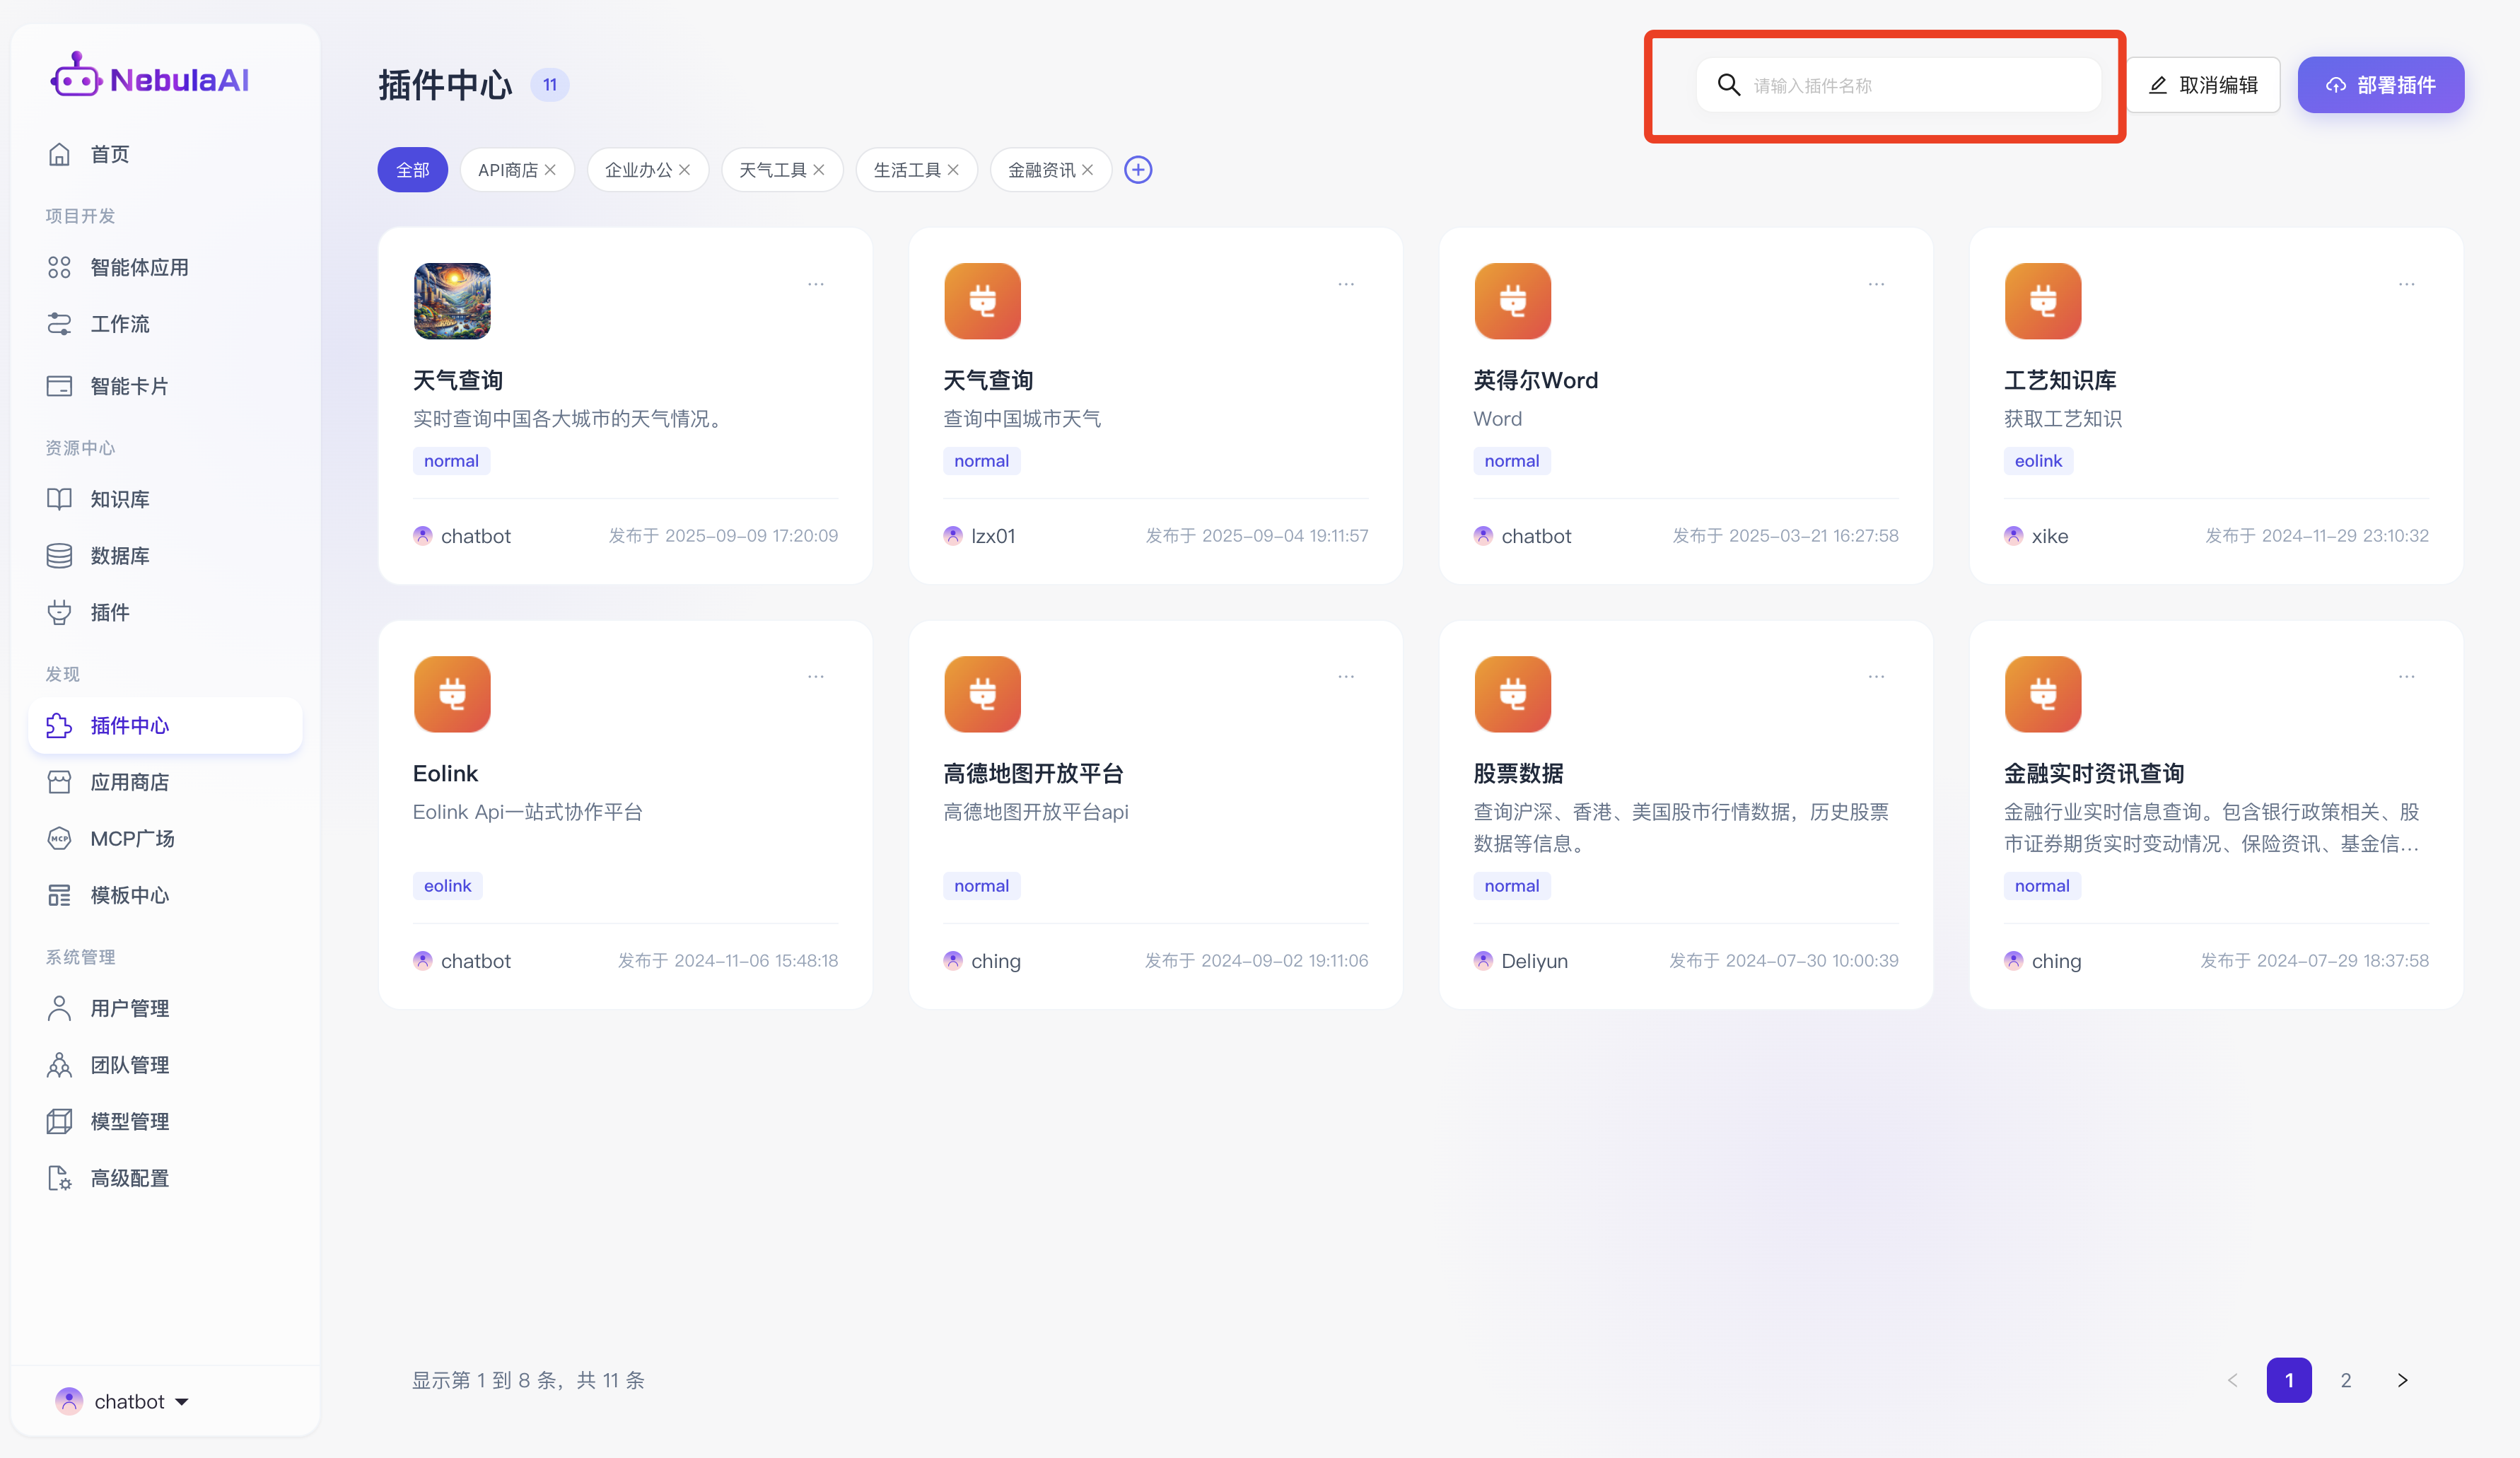Click the 取消编辑 button

coord(2203,85)
